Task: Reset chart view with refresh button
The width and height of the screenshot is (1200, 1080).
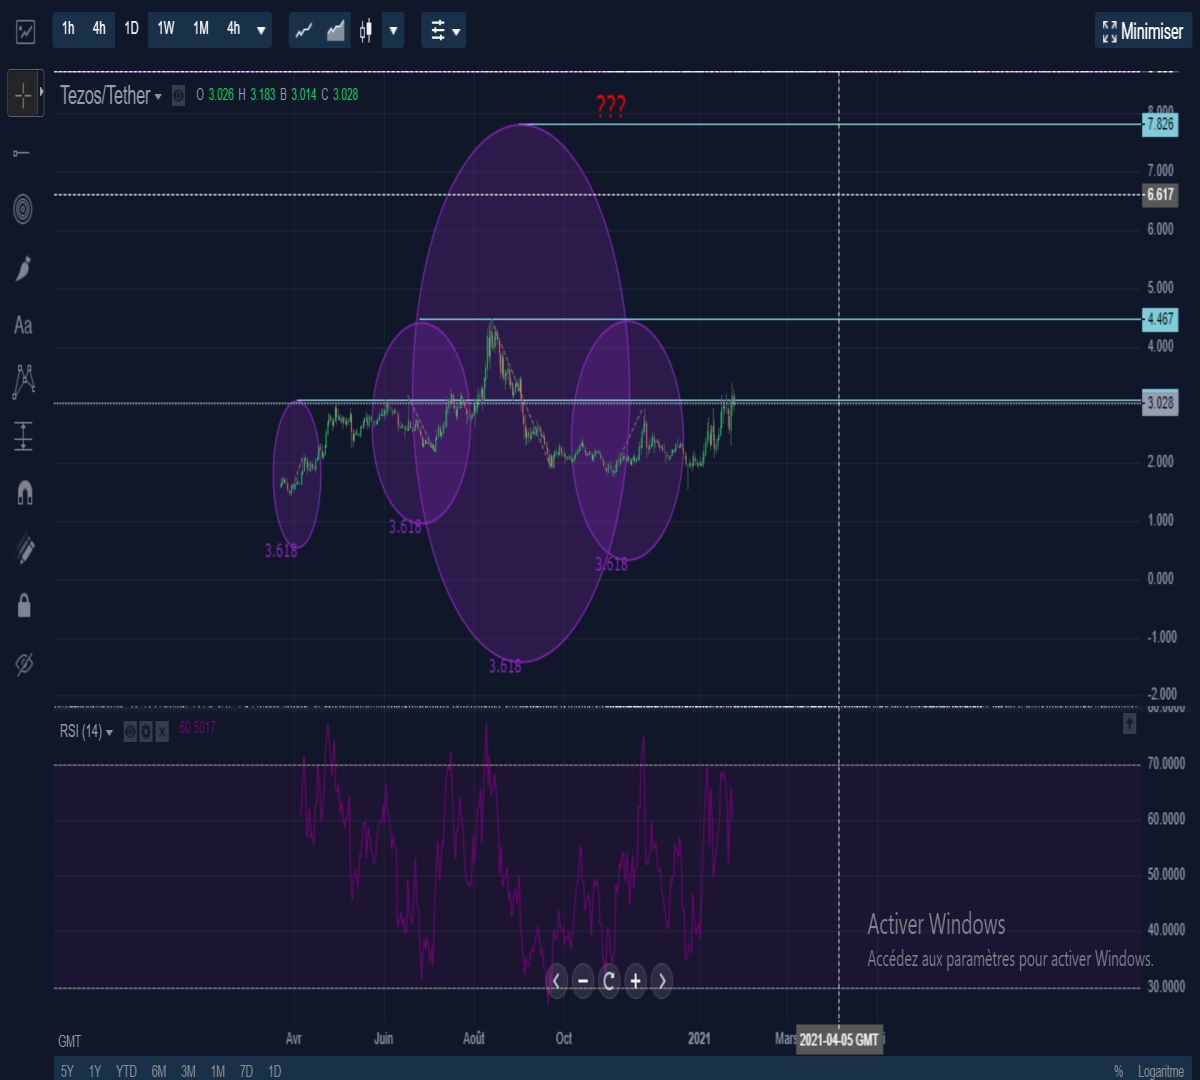Action: tap(609, 981)
